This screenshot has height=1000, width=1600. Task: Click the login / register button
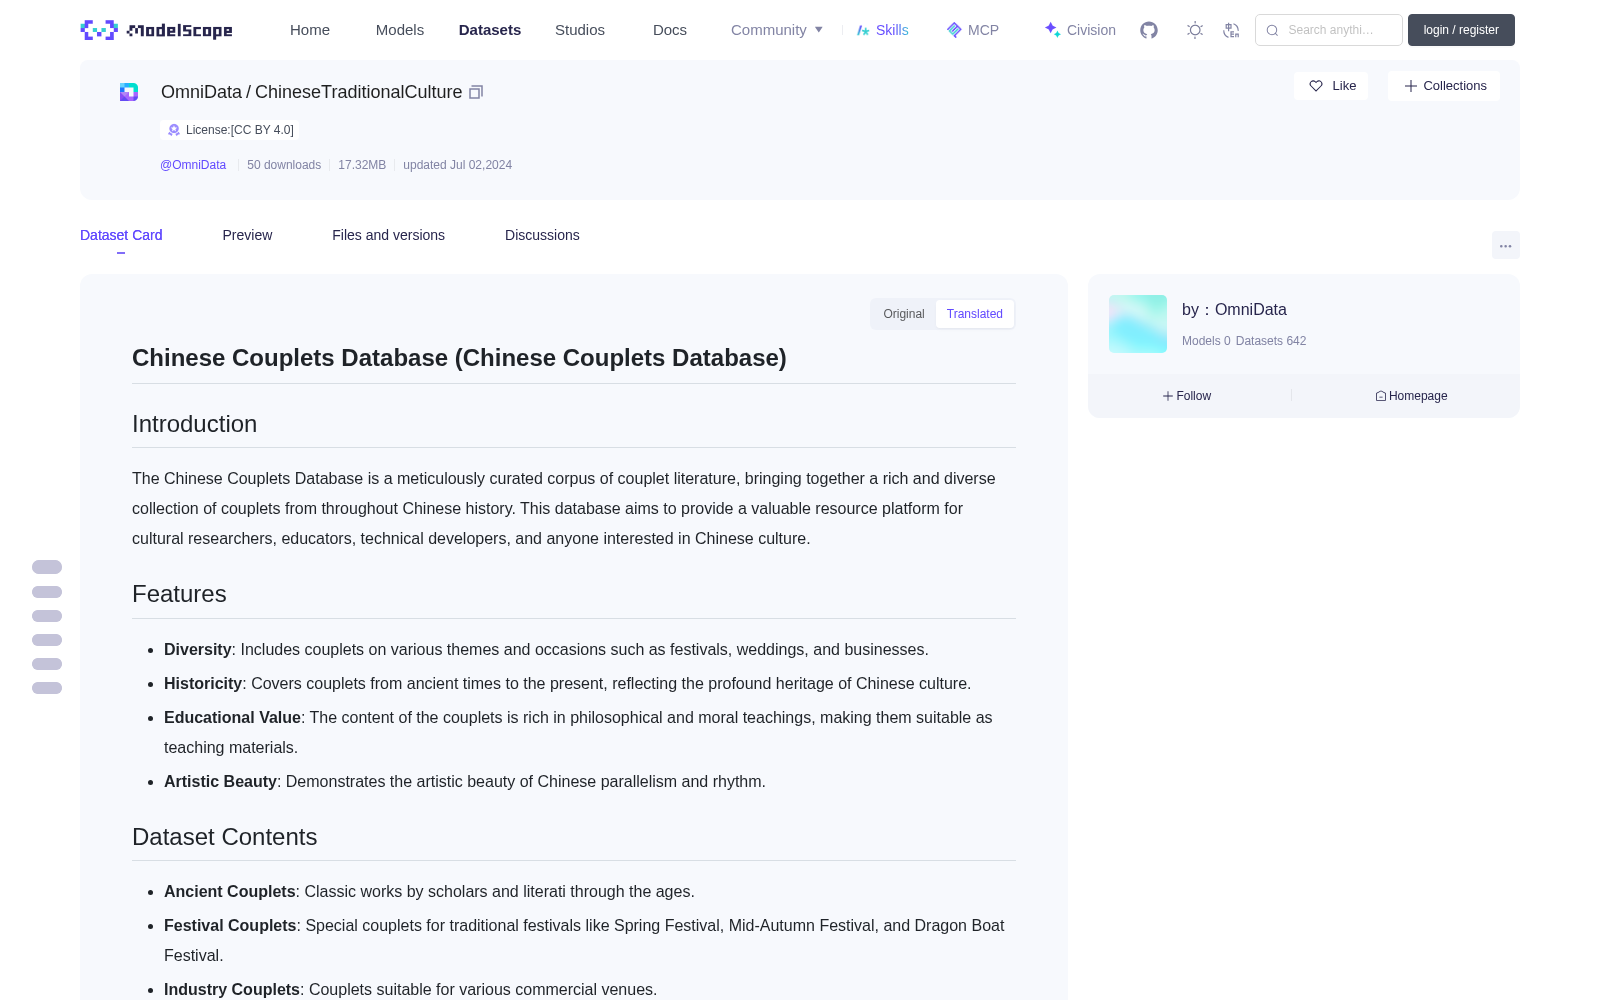pyautogui.click(x=1461, y=30)
